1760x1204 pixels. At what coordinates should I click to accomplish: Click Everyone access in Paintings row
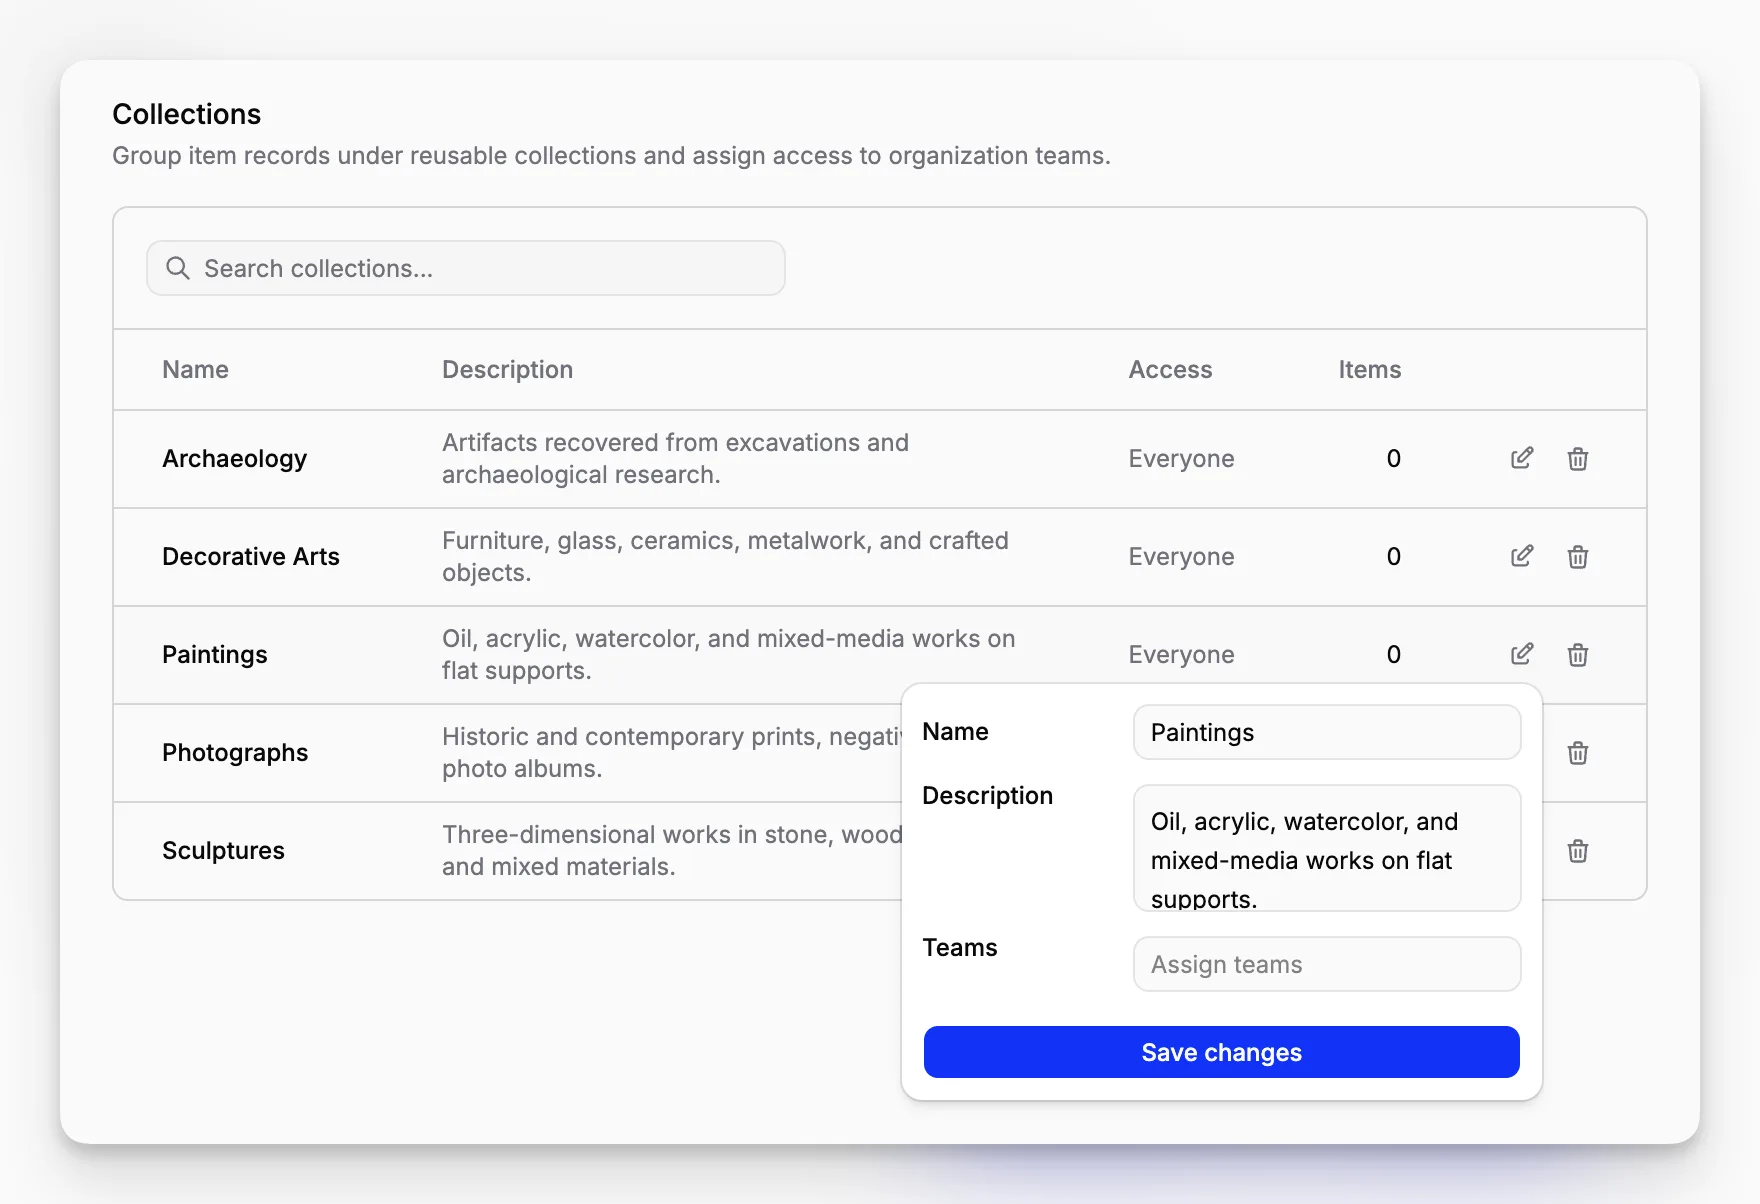click(x=1181, y=654)
